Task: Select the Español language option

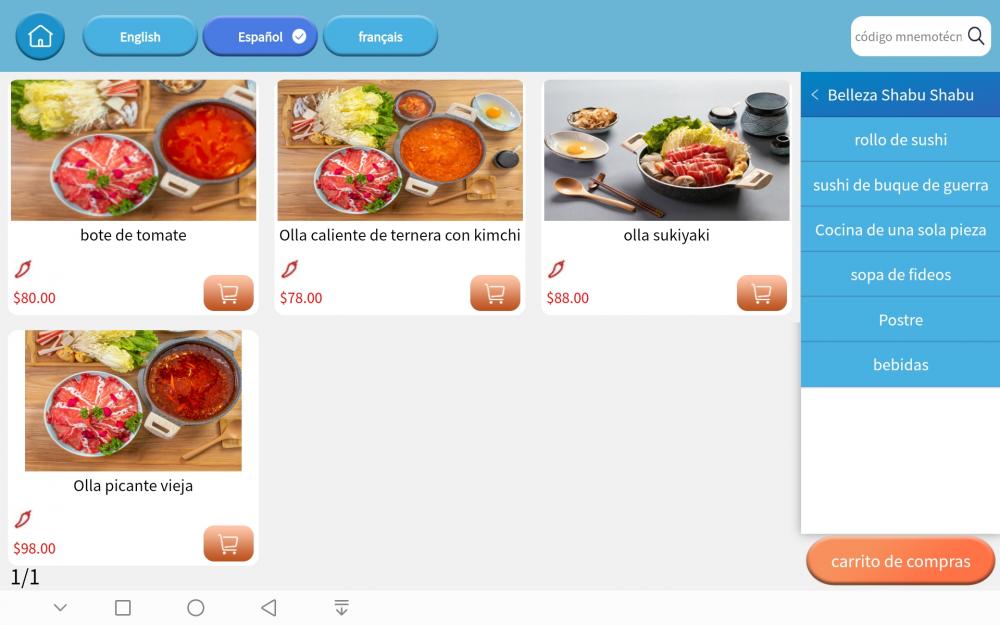Action: [x=260, y=36]
